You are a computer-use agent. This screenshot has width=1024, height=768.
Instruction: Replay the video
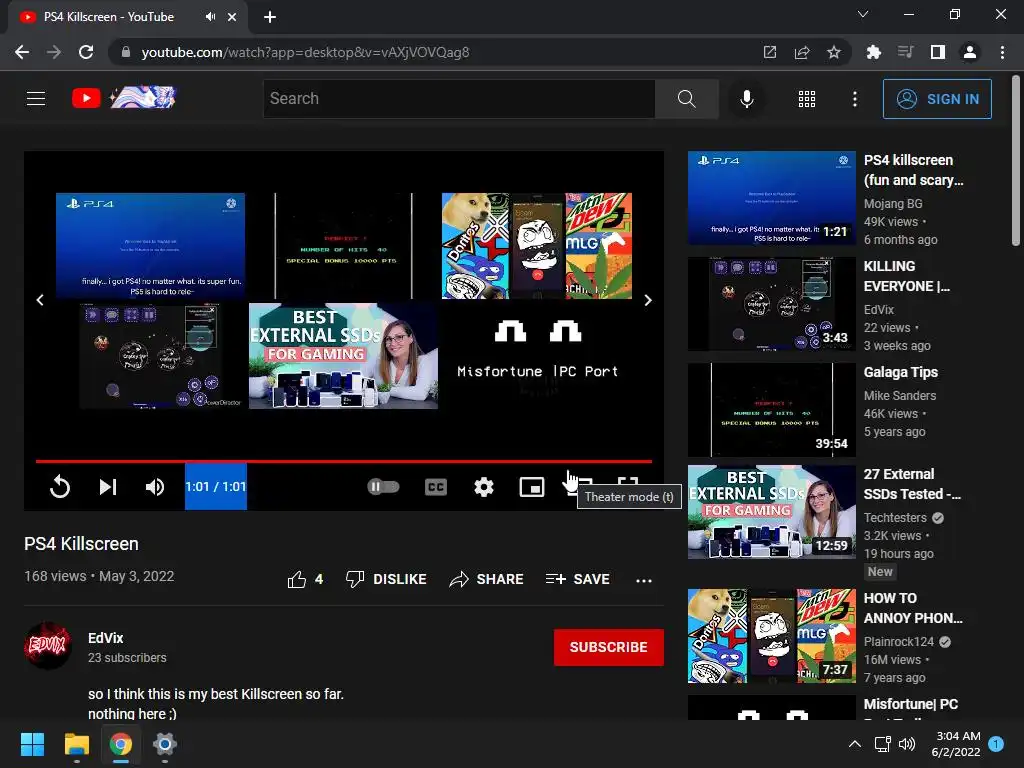pyautogui.click(x=59, y=487)
